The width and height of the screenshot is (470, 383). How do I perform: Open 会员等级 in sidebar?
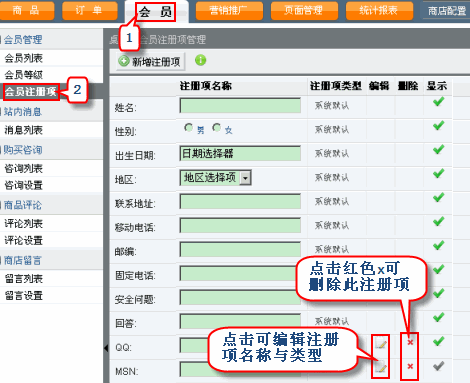point(24,75)
